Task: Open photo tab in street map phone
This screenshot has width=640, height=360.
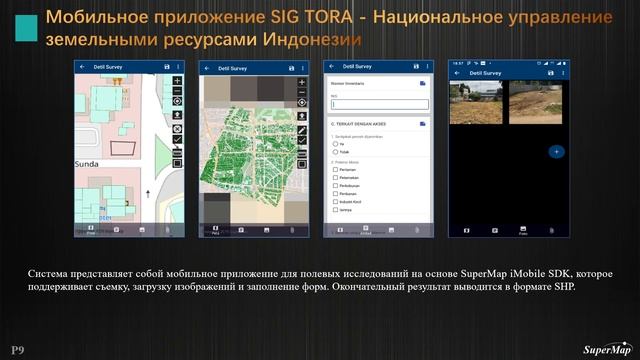Action: (x=142, y=230)
